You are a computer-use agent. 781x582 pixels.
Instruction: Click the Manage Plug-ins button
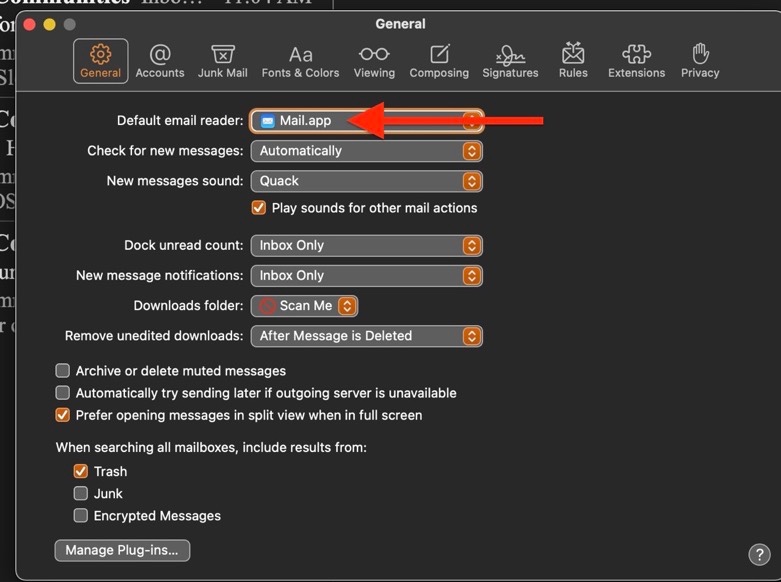pyautogui.click(x=122, y=550)
